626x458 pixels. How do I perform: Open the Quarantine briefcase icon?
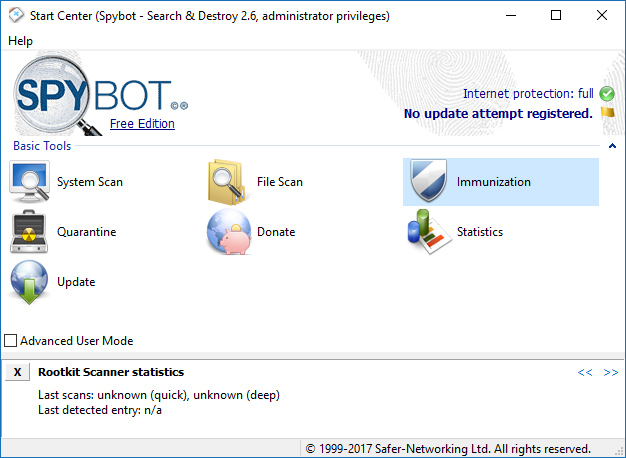30,232
